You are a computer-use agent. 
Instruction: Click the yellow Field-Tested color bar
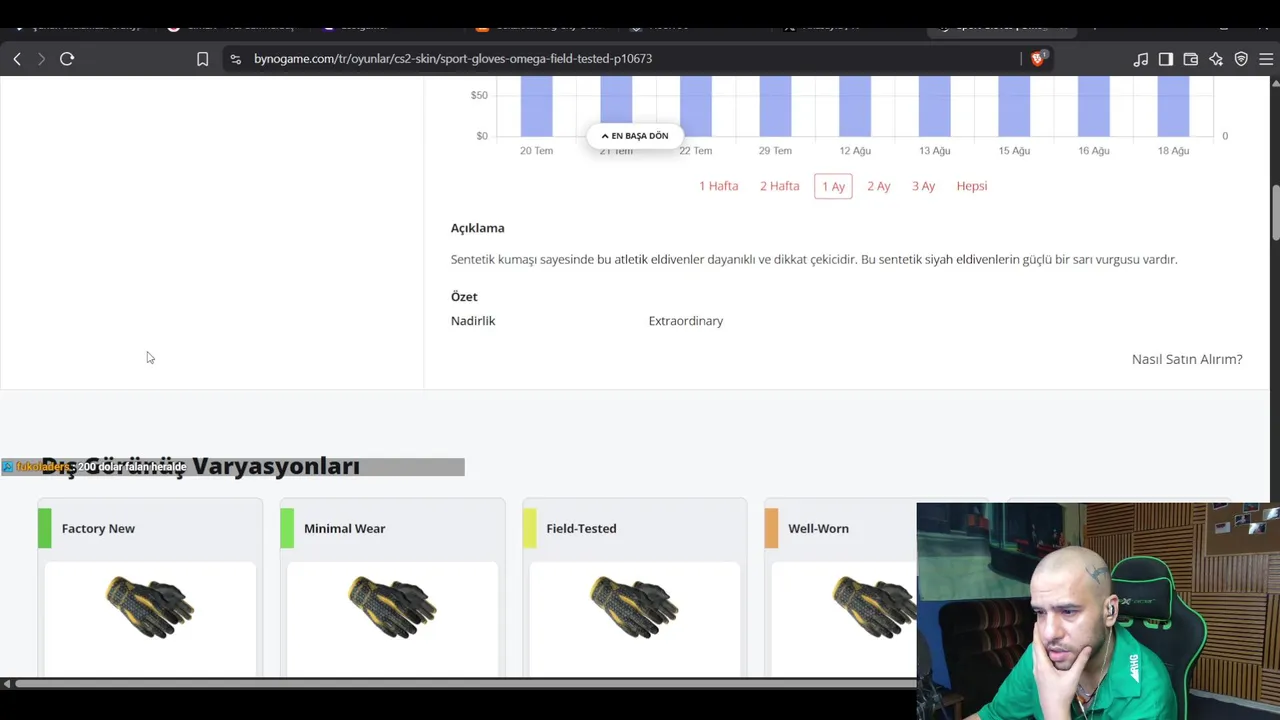529,528
